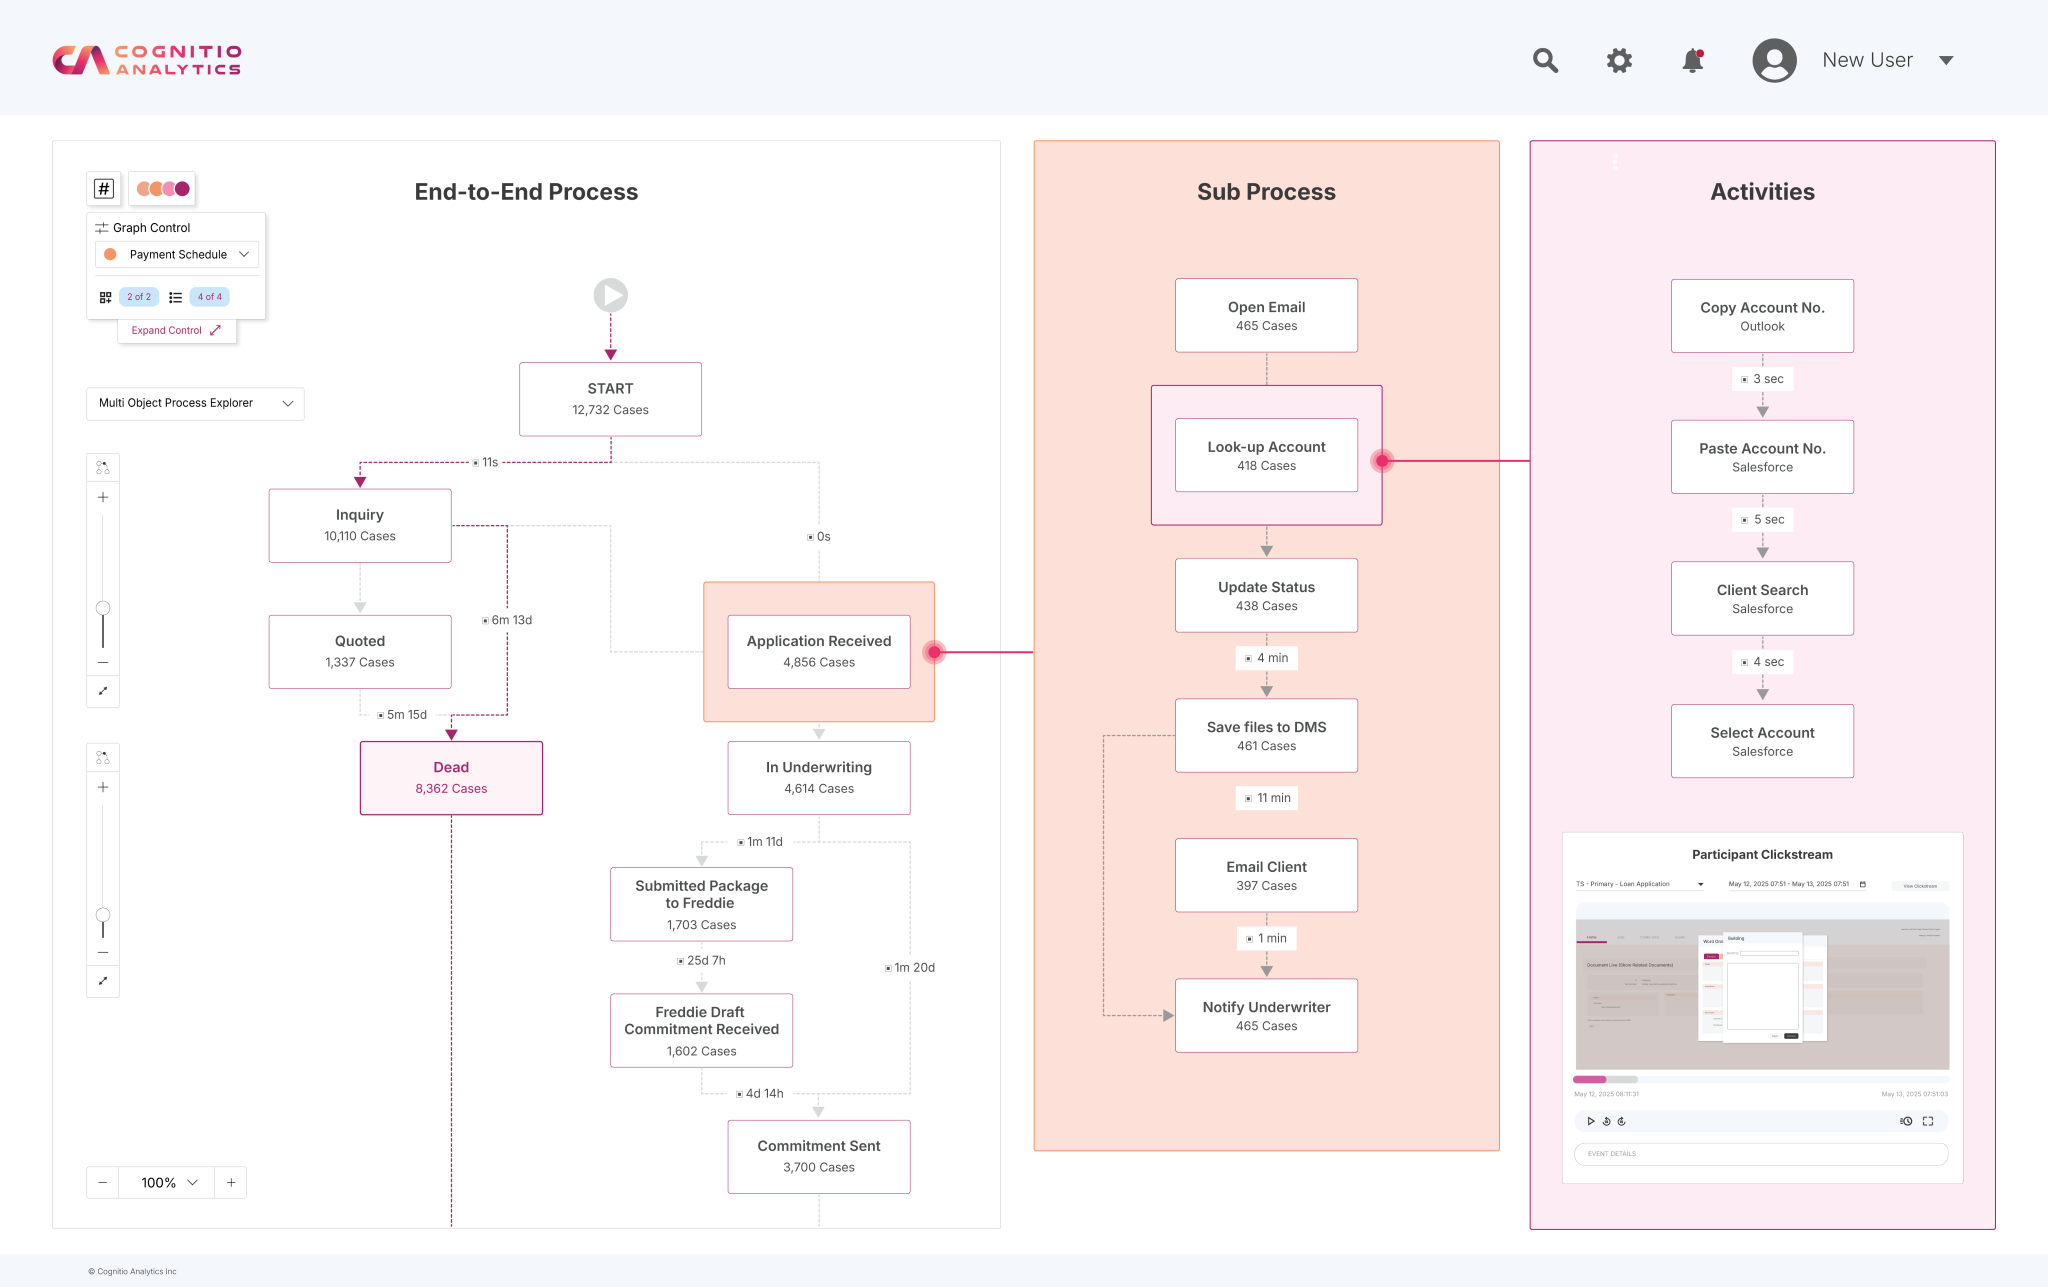2048x1287 pixels.
Task: Click the Expand Control link
Action: pos(176,330)
